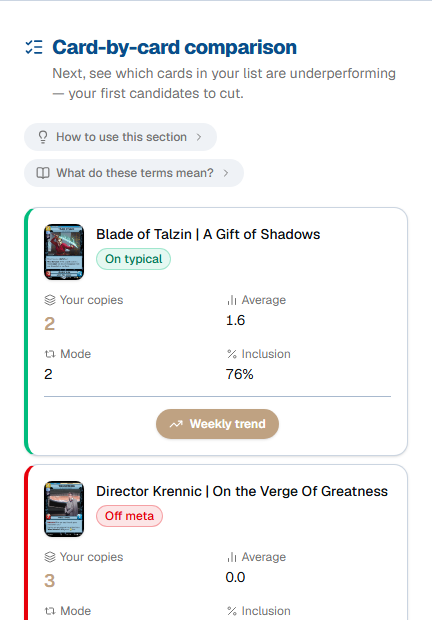This screenshot has width=432, height=620.
Task: Open the Weekly trend button for Blade of Talzin
Action: point(217,424)
